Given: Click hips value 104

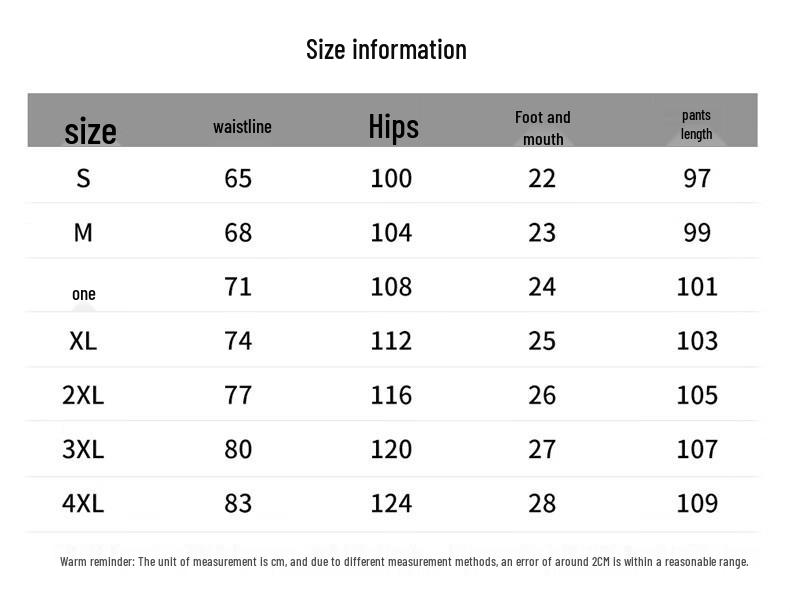Looking at the screenshot, I should pos(391,233).
